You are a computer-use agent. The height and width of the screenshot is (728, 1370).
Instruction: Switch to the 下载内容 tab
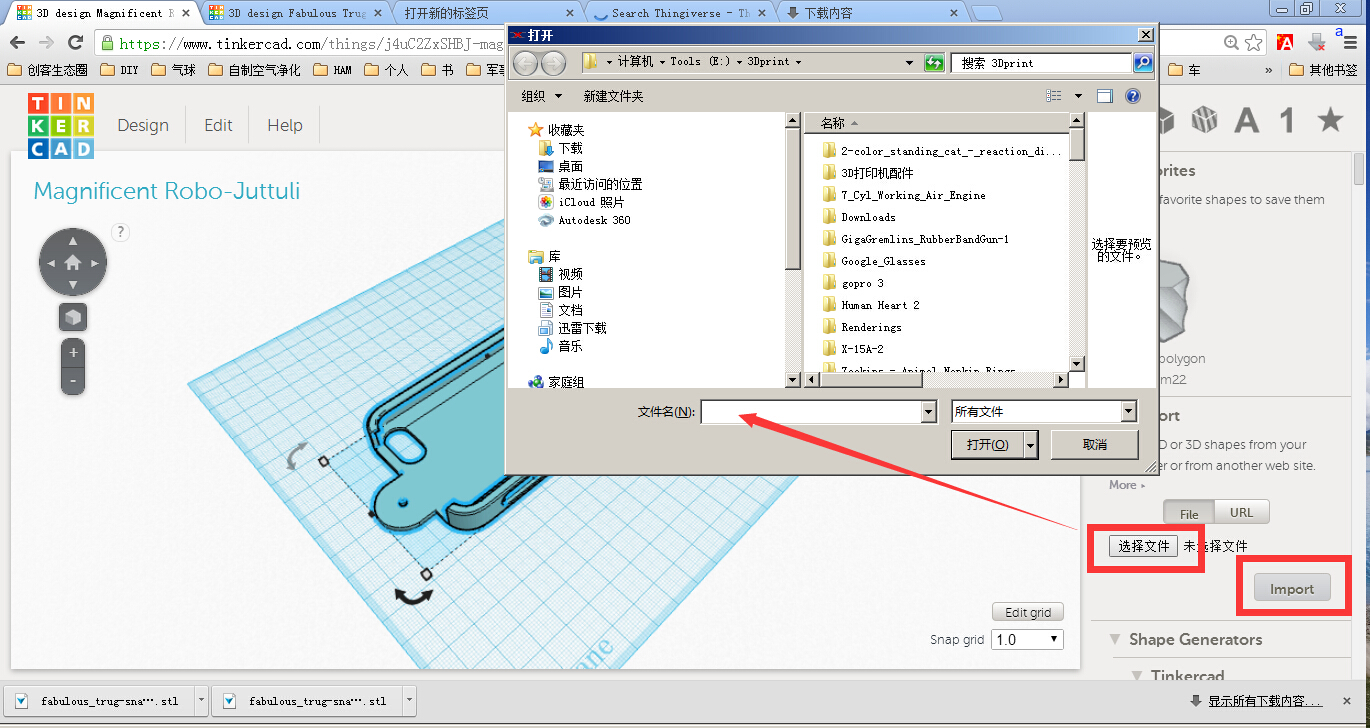tap(872, 13)
